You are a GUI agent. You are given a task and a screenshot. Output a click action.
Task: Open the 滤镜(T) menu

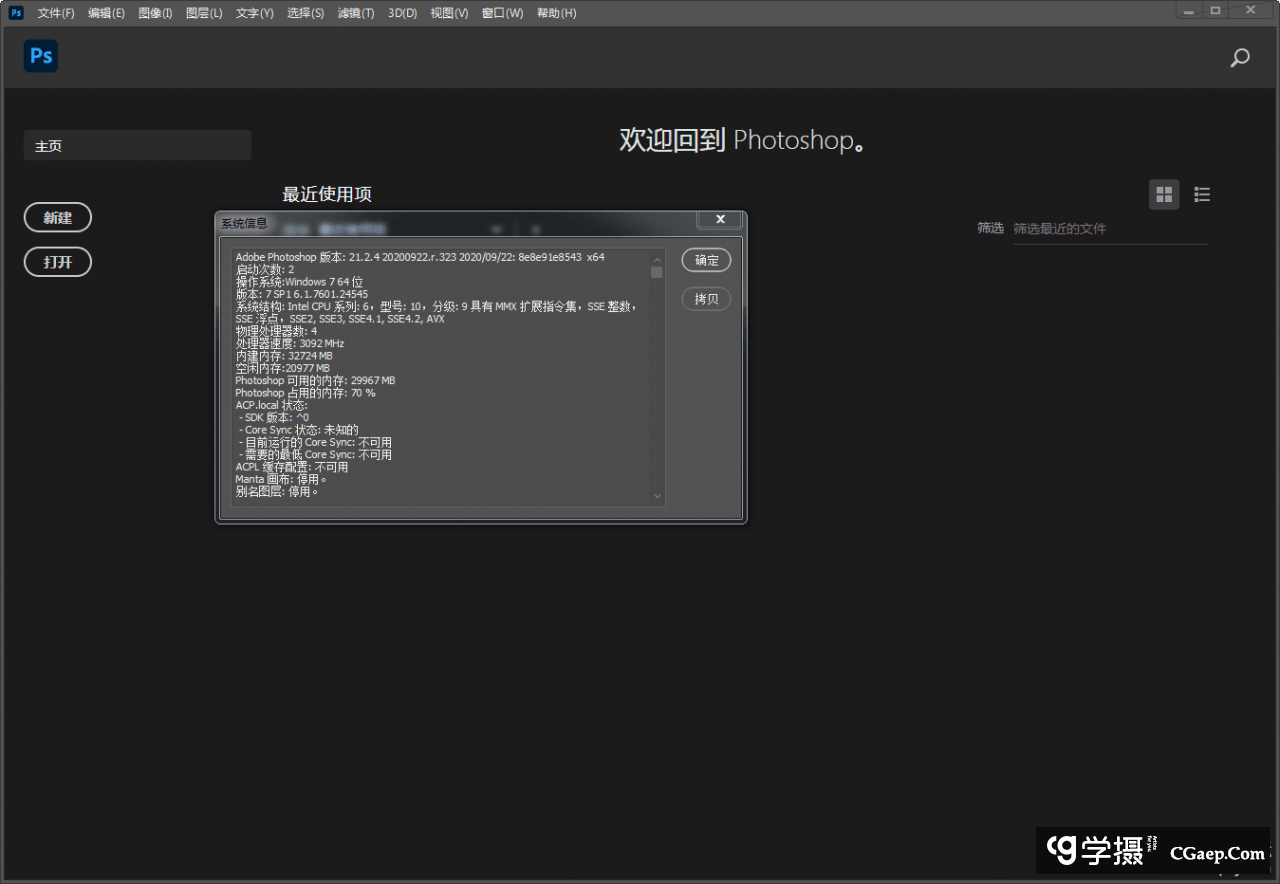click(x=355, y=13)
